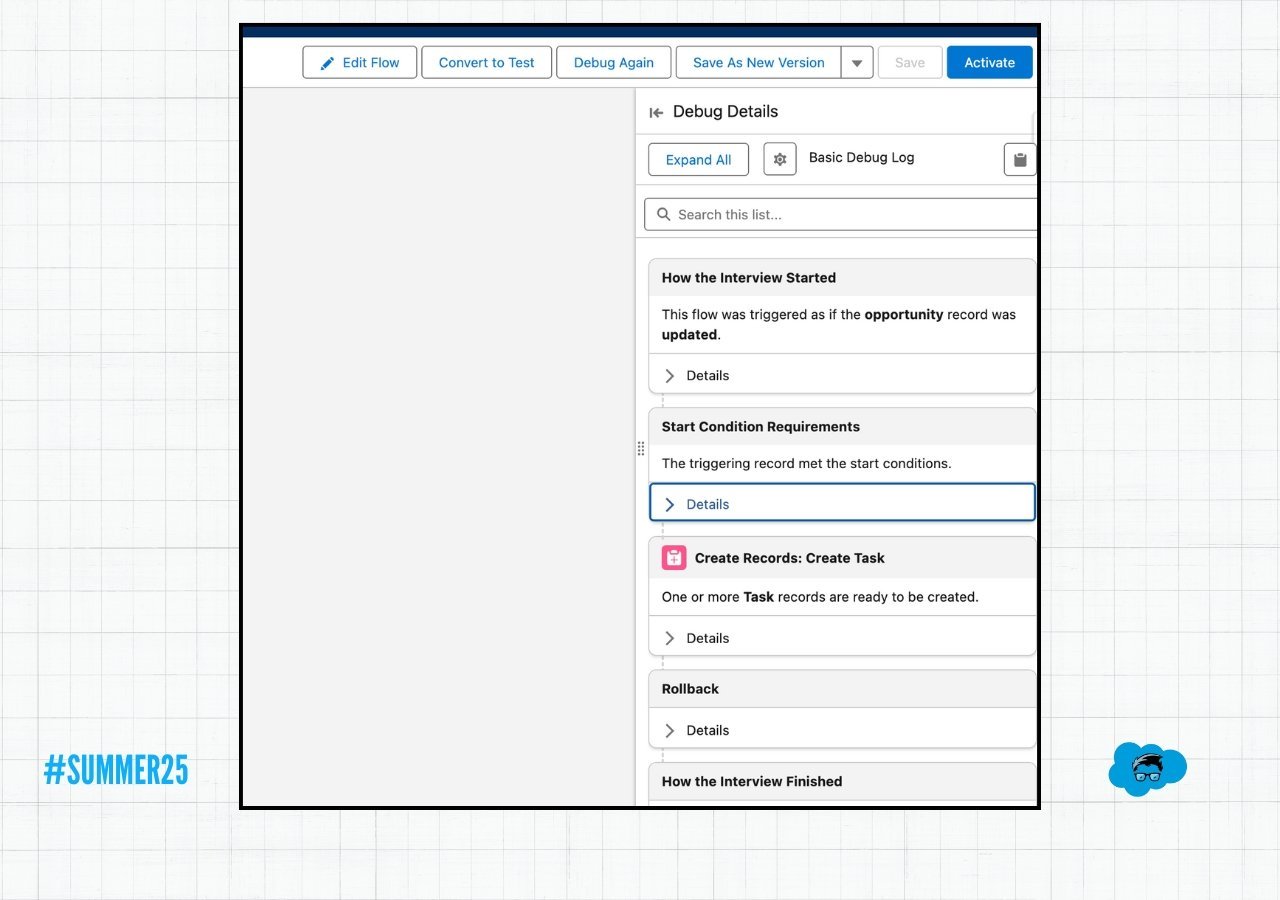Viewport: 1280px width, 900px height.
Task: Click the Debug Again button
Action: pos(613,62)
